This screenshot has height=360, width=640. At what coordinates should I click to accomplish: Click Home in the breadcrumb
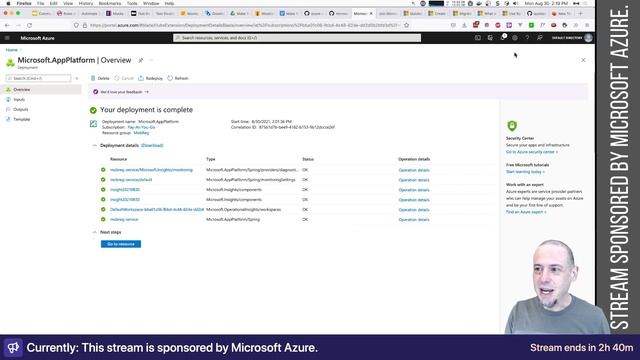(11, 50)
